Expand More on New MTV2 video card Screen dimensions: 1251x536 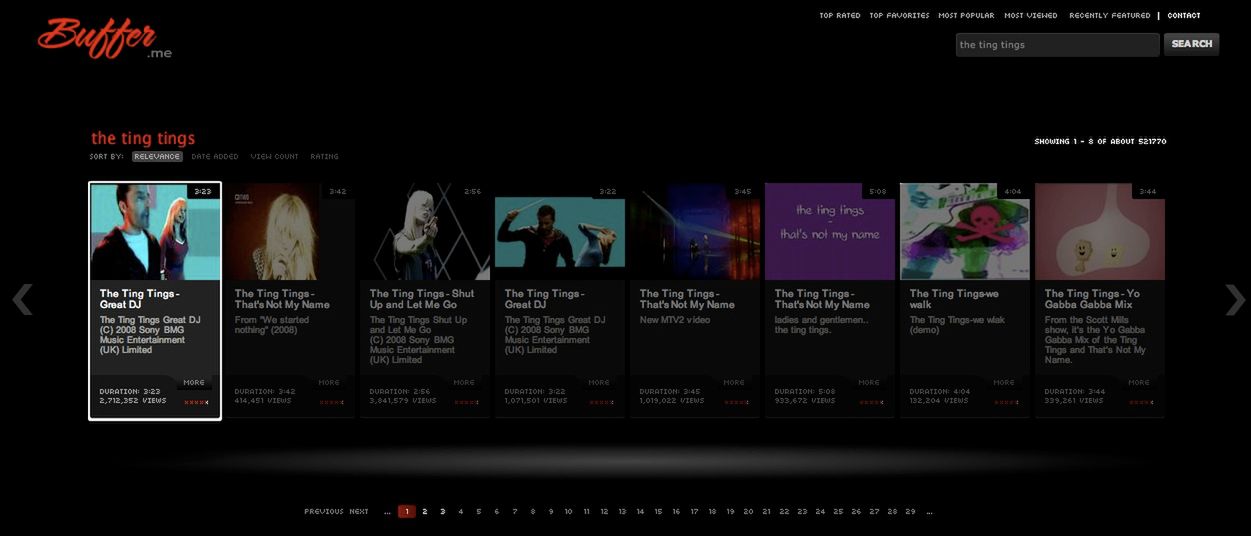[734, 382]
